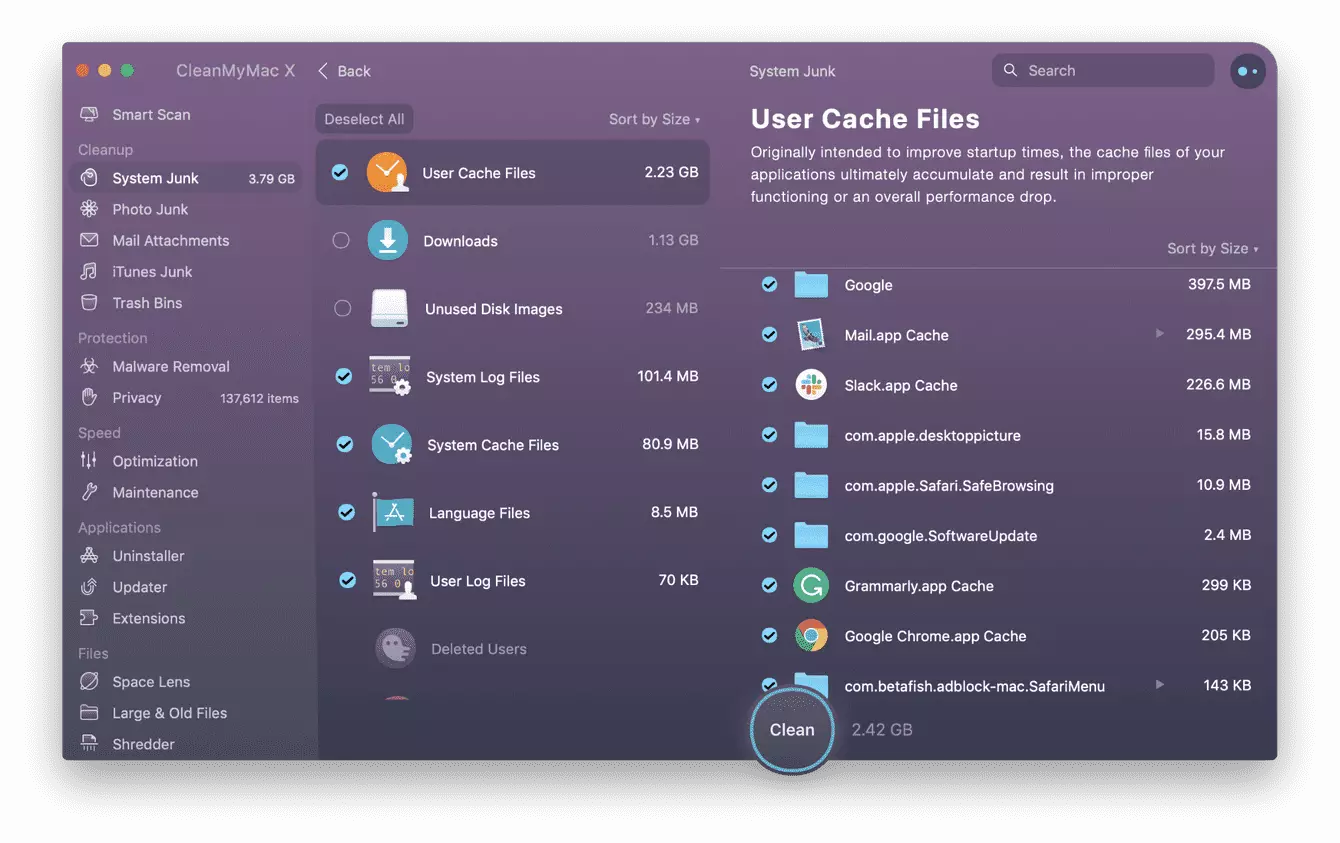The width and height of the screenshot is (1340, 843).
Task: Select the Deleted Users row
Action: (x=512, y=648)
